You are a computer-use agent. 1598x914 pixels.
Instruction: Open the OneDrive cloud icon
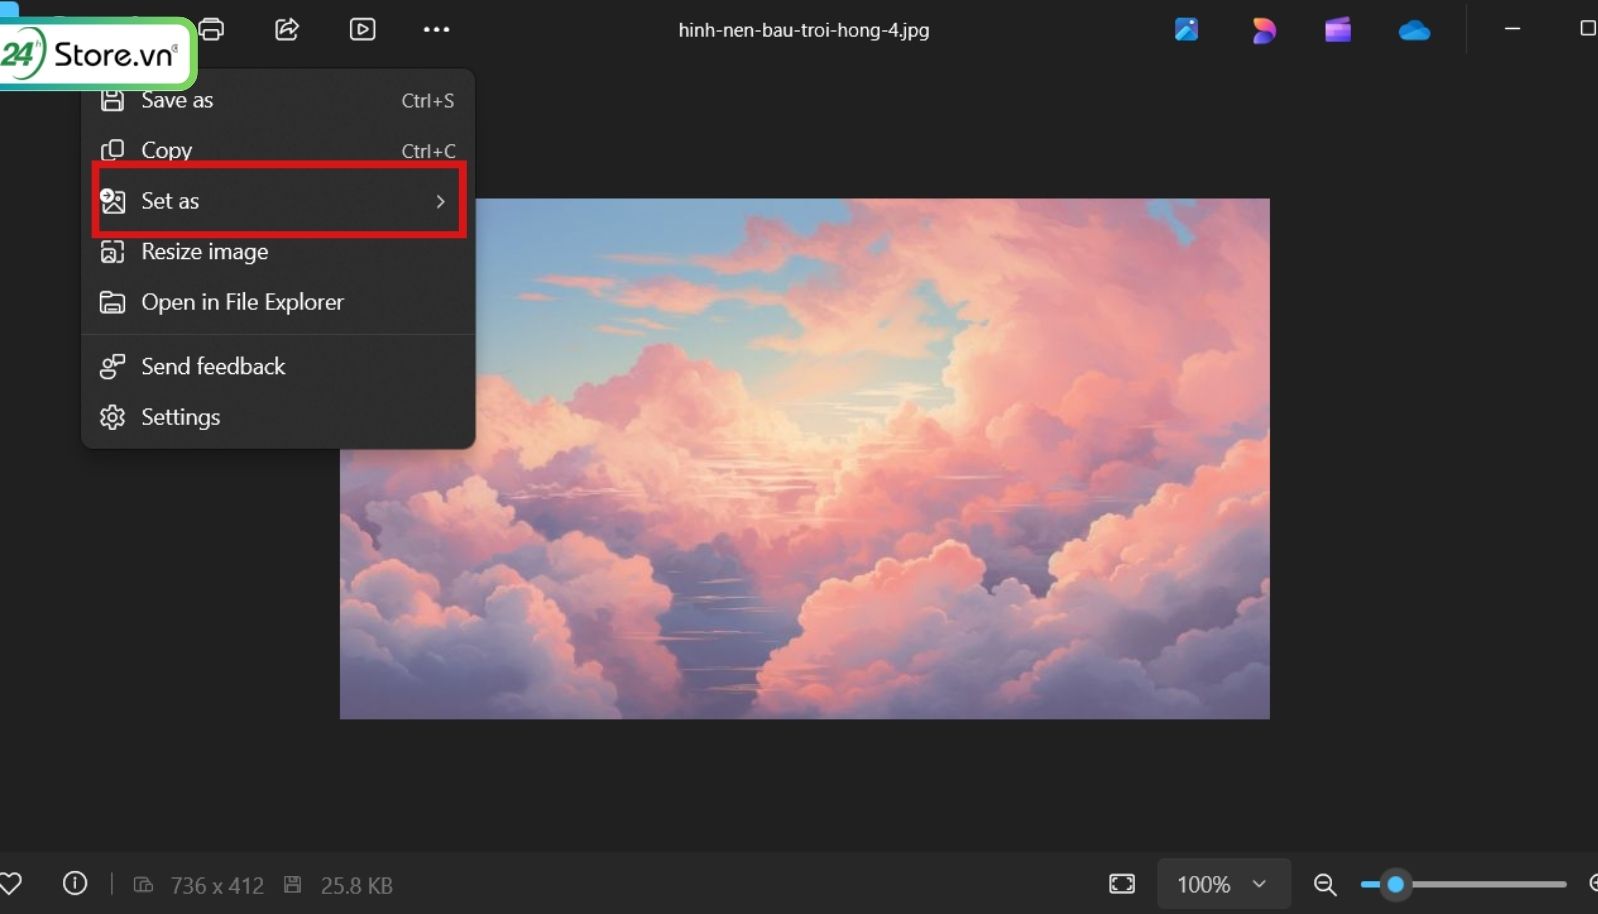point(1414,31)
